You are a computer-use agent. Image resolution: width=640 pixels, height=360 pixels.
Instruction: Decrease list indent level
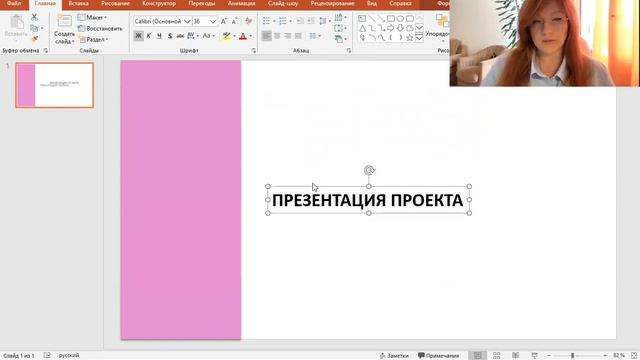300,21
